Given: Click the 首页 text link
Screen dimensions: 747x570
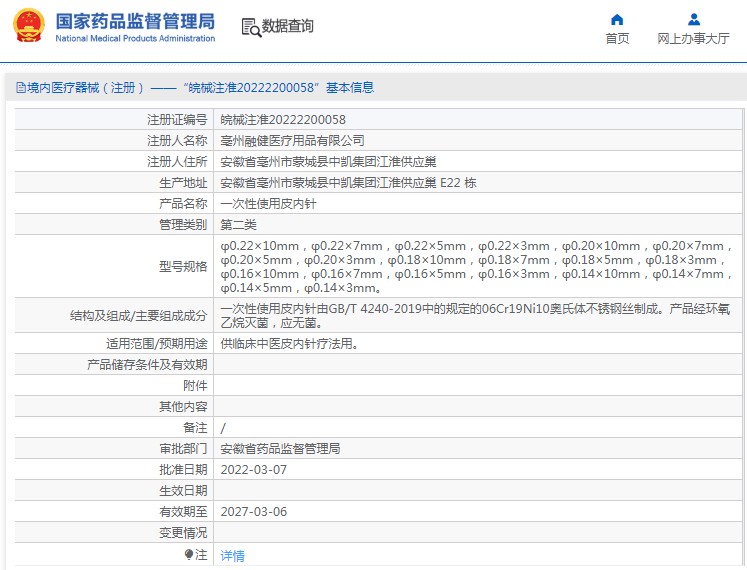Looking at the screenshot, I should tap(617, 38).
